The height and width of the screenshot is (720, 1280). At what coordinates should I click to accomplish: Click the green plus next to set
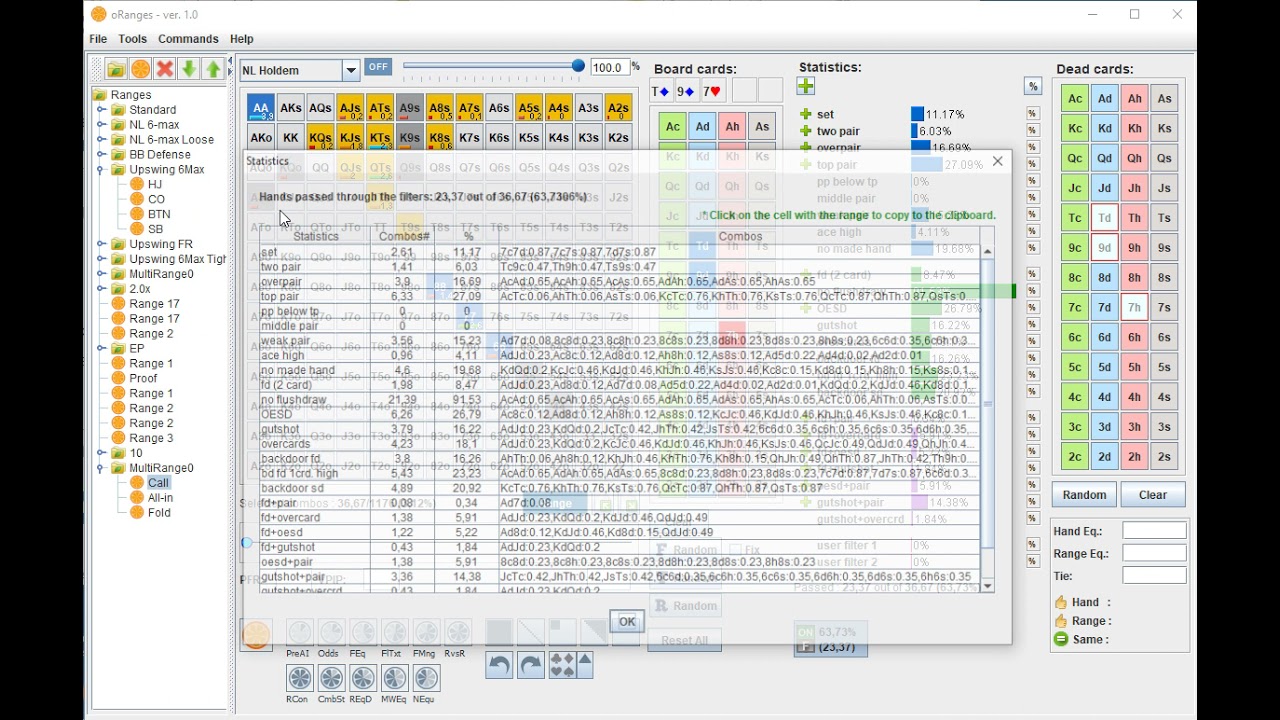[x=806, y=114]
